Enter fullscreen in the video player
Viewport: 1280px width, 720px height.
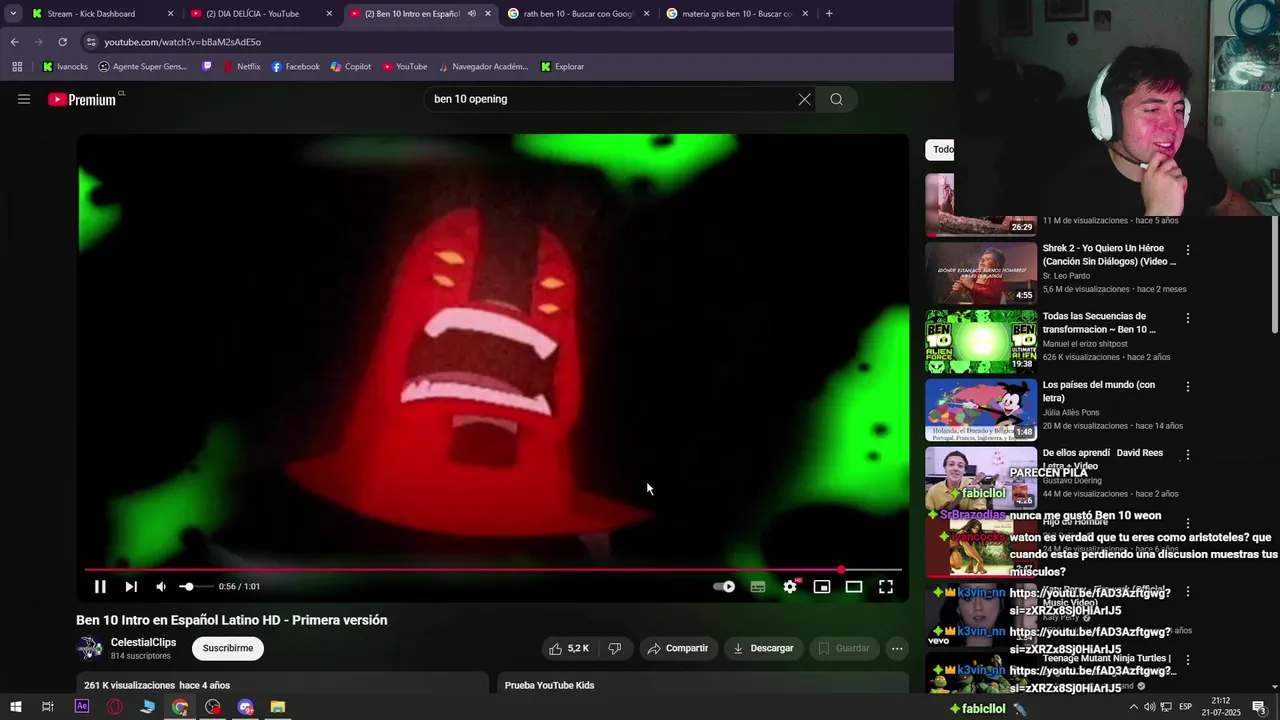[886, 587]
